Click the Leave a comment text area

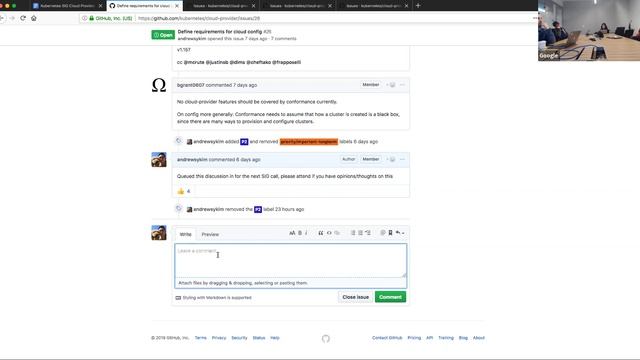click(291, 261)
